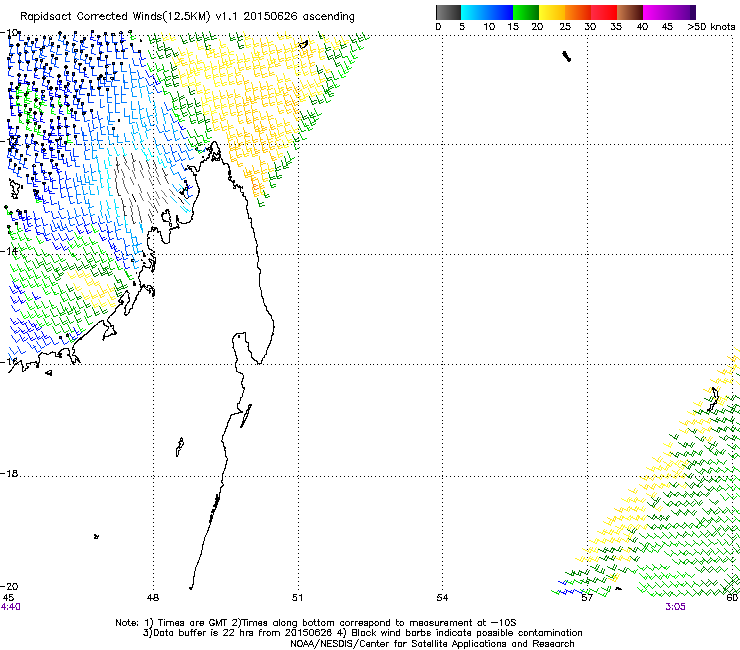Click the 'NOAA/NESDIS/Center for Satellite Applications' credit line
740x650 pixels.
pyautogui.click(x=432, y=644)
